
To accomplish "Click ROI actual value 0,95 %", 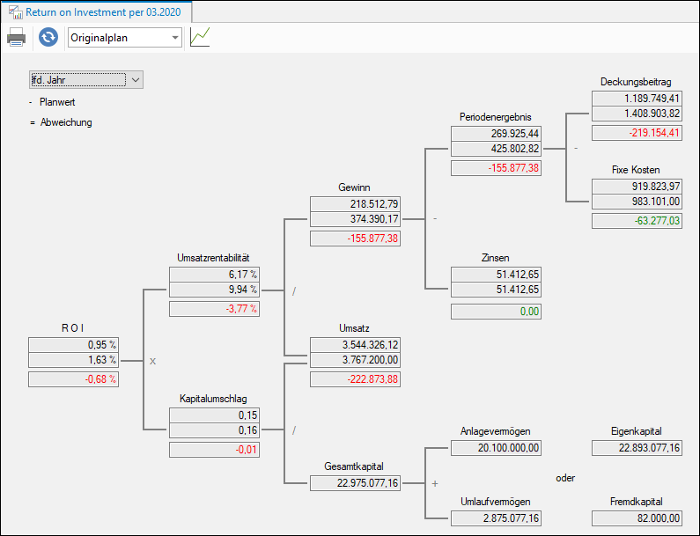I will [73, 345].
